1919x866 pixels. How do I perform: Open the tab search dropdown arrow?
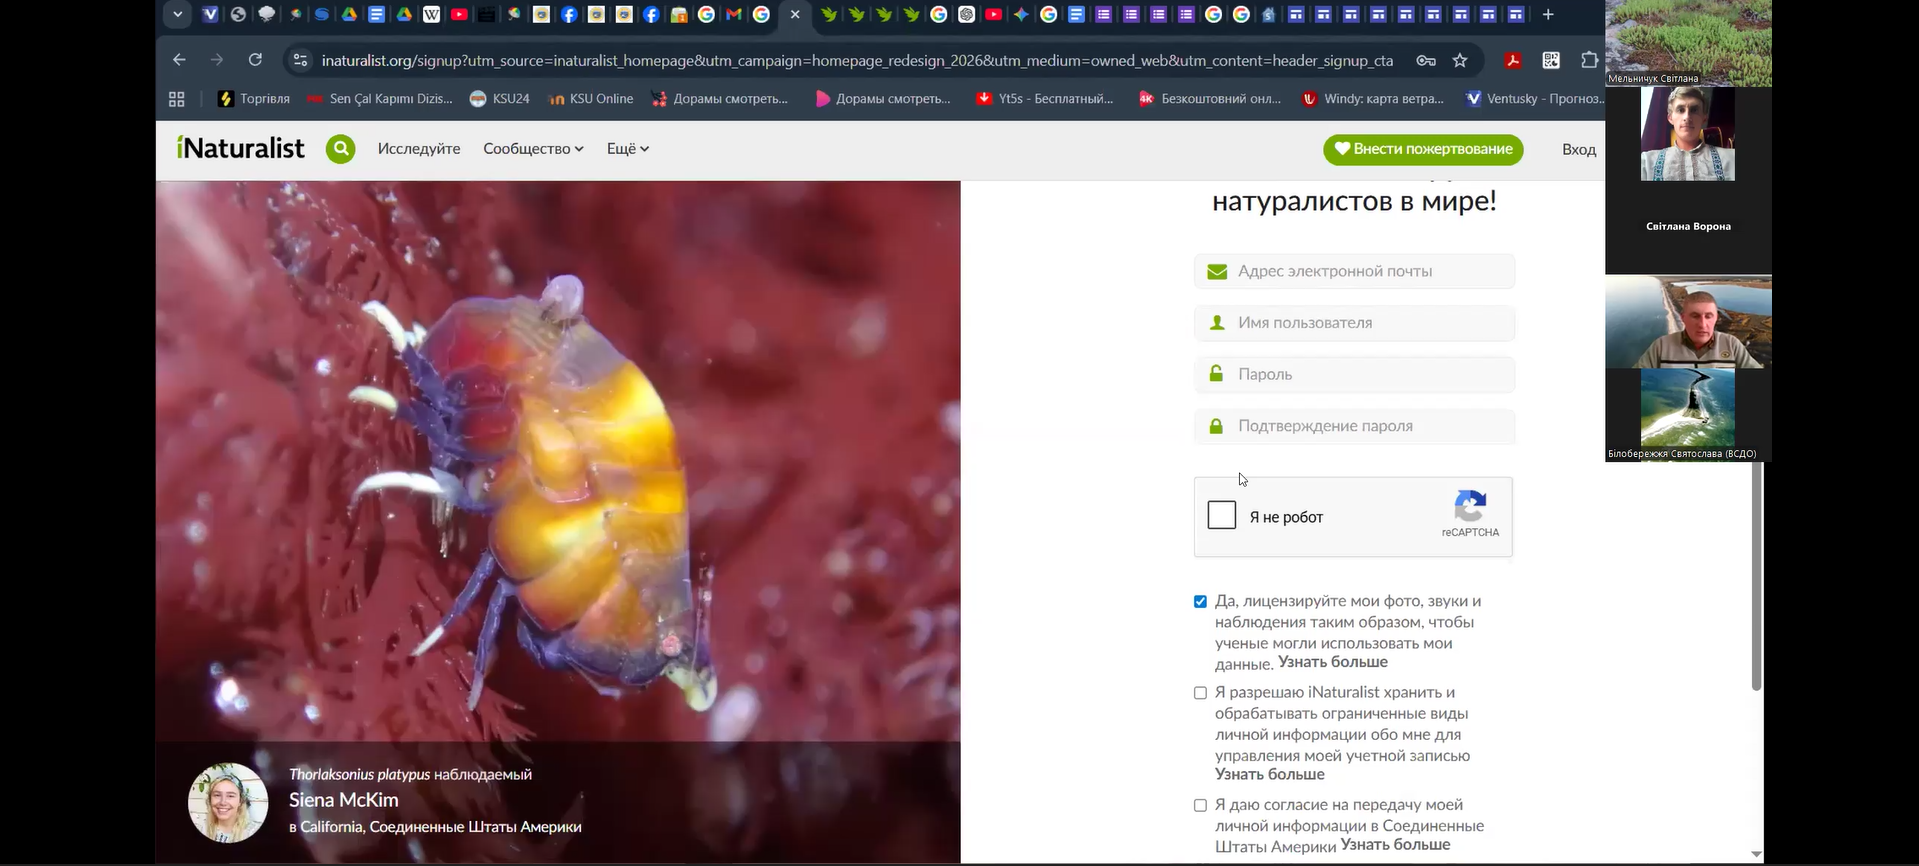[177, 14]
